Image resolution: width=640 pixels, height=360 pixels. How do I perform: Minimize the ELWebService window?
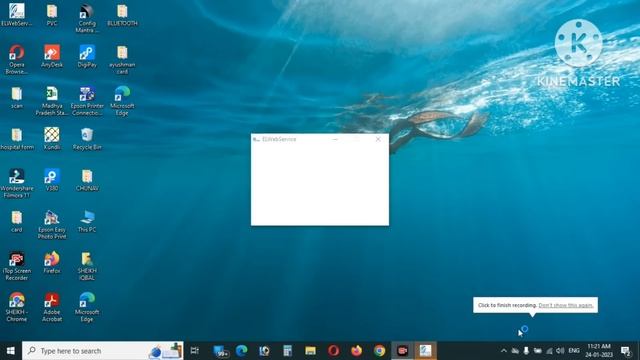coord(335,139)
